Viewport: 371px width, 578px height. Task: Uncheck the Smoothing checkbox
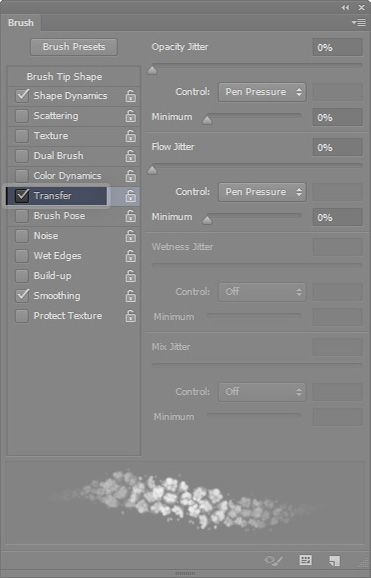(22, 295)
